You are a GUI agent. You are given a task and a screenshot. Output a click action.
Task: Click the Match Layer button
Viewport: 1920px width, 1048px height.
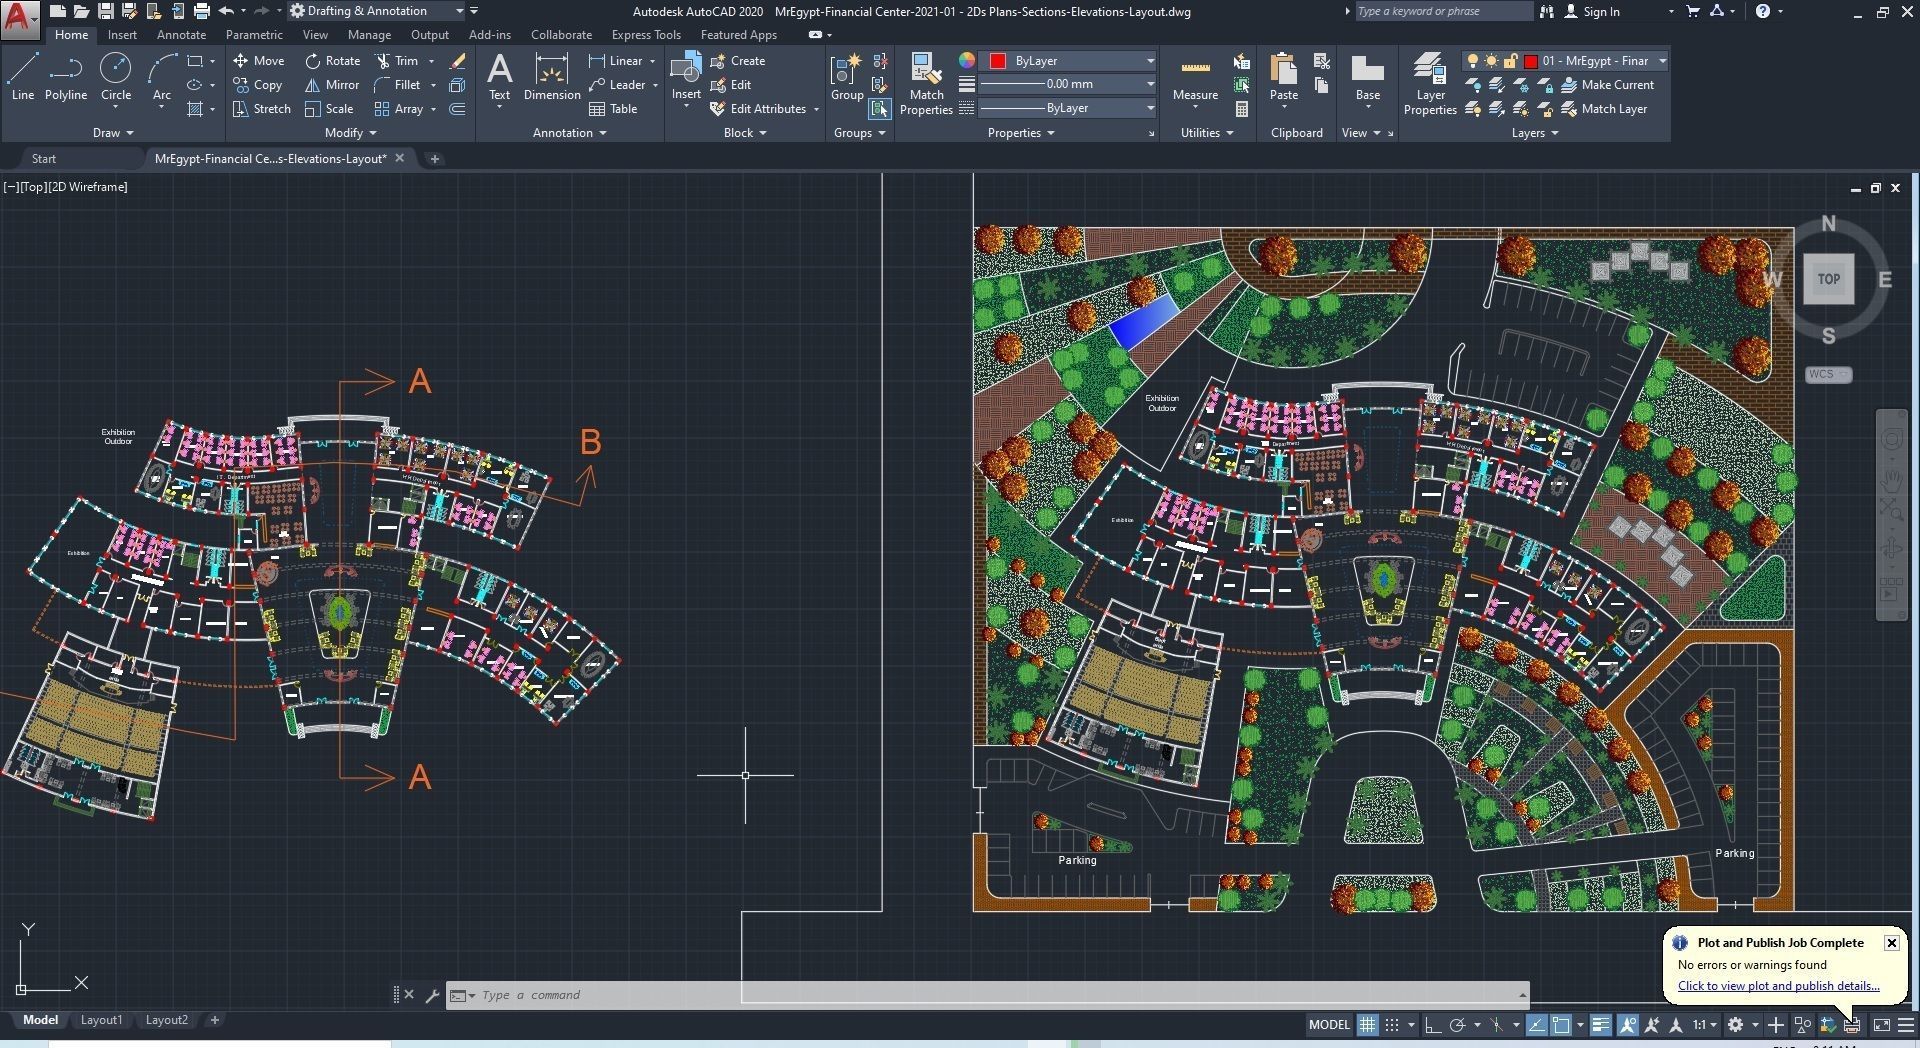[x=1604, y=109]
